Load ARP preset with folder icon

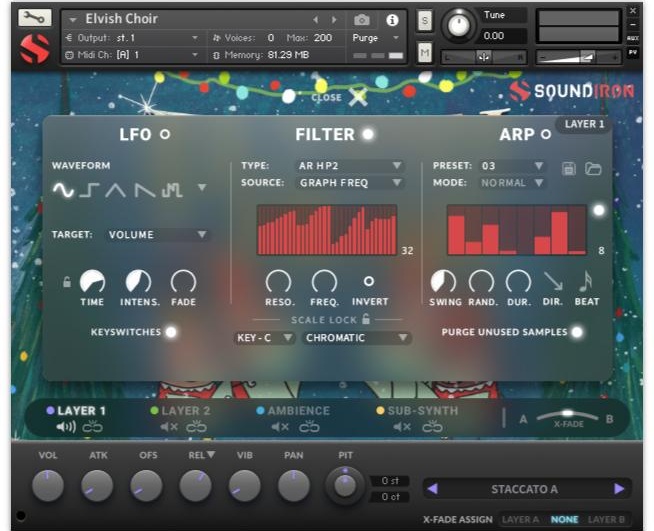593,167
